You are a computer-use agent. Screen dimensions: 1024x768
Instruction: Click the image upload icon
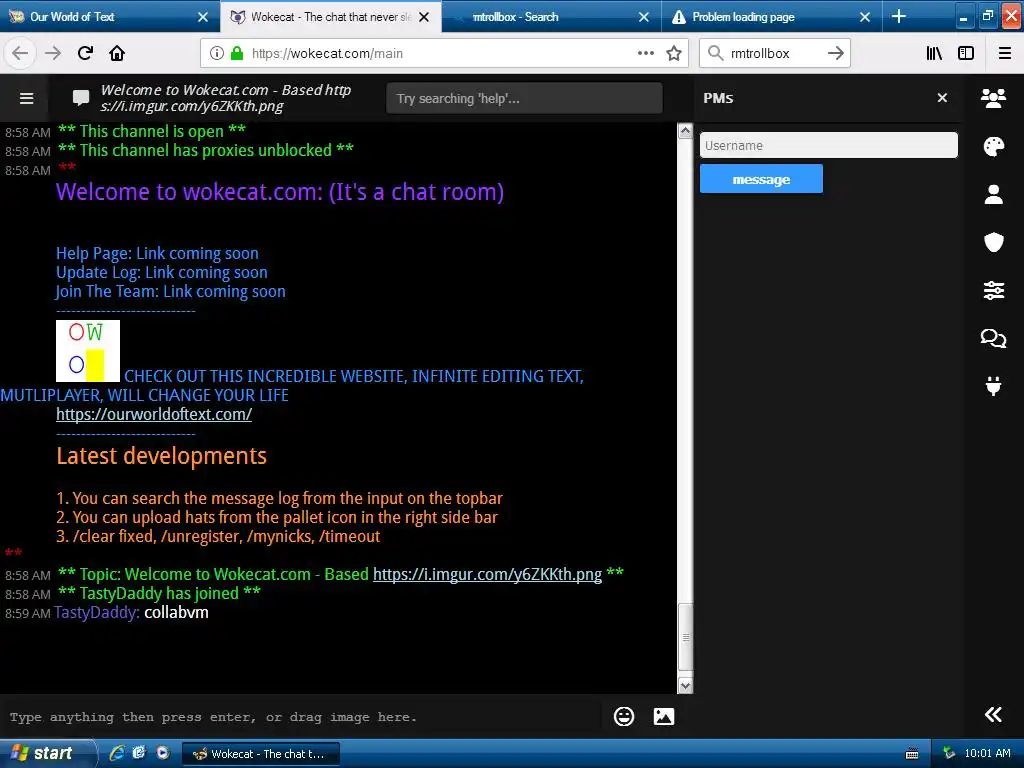click(664, 716)
